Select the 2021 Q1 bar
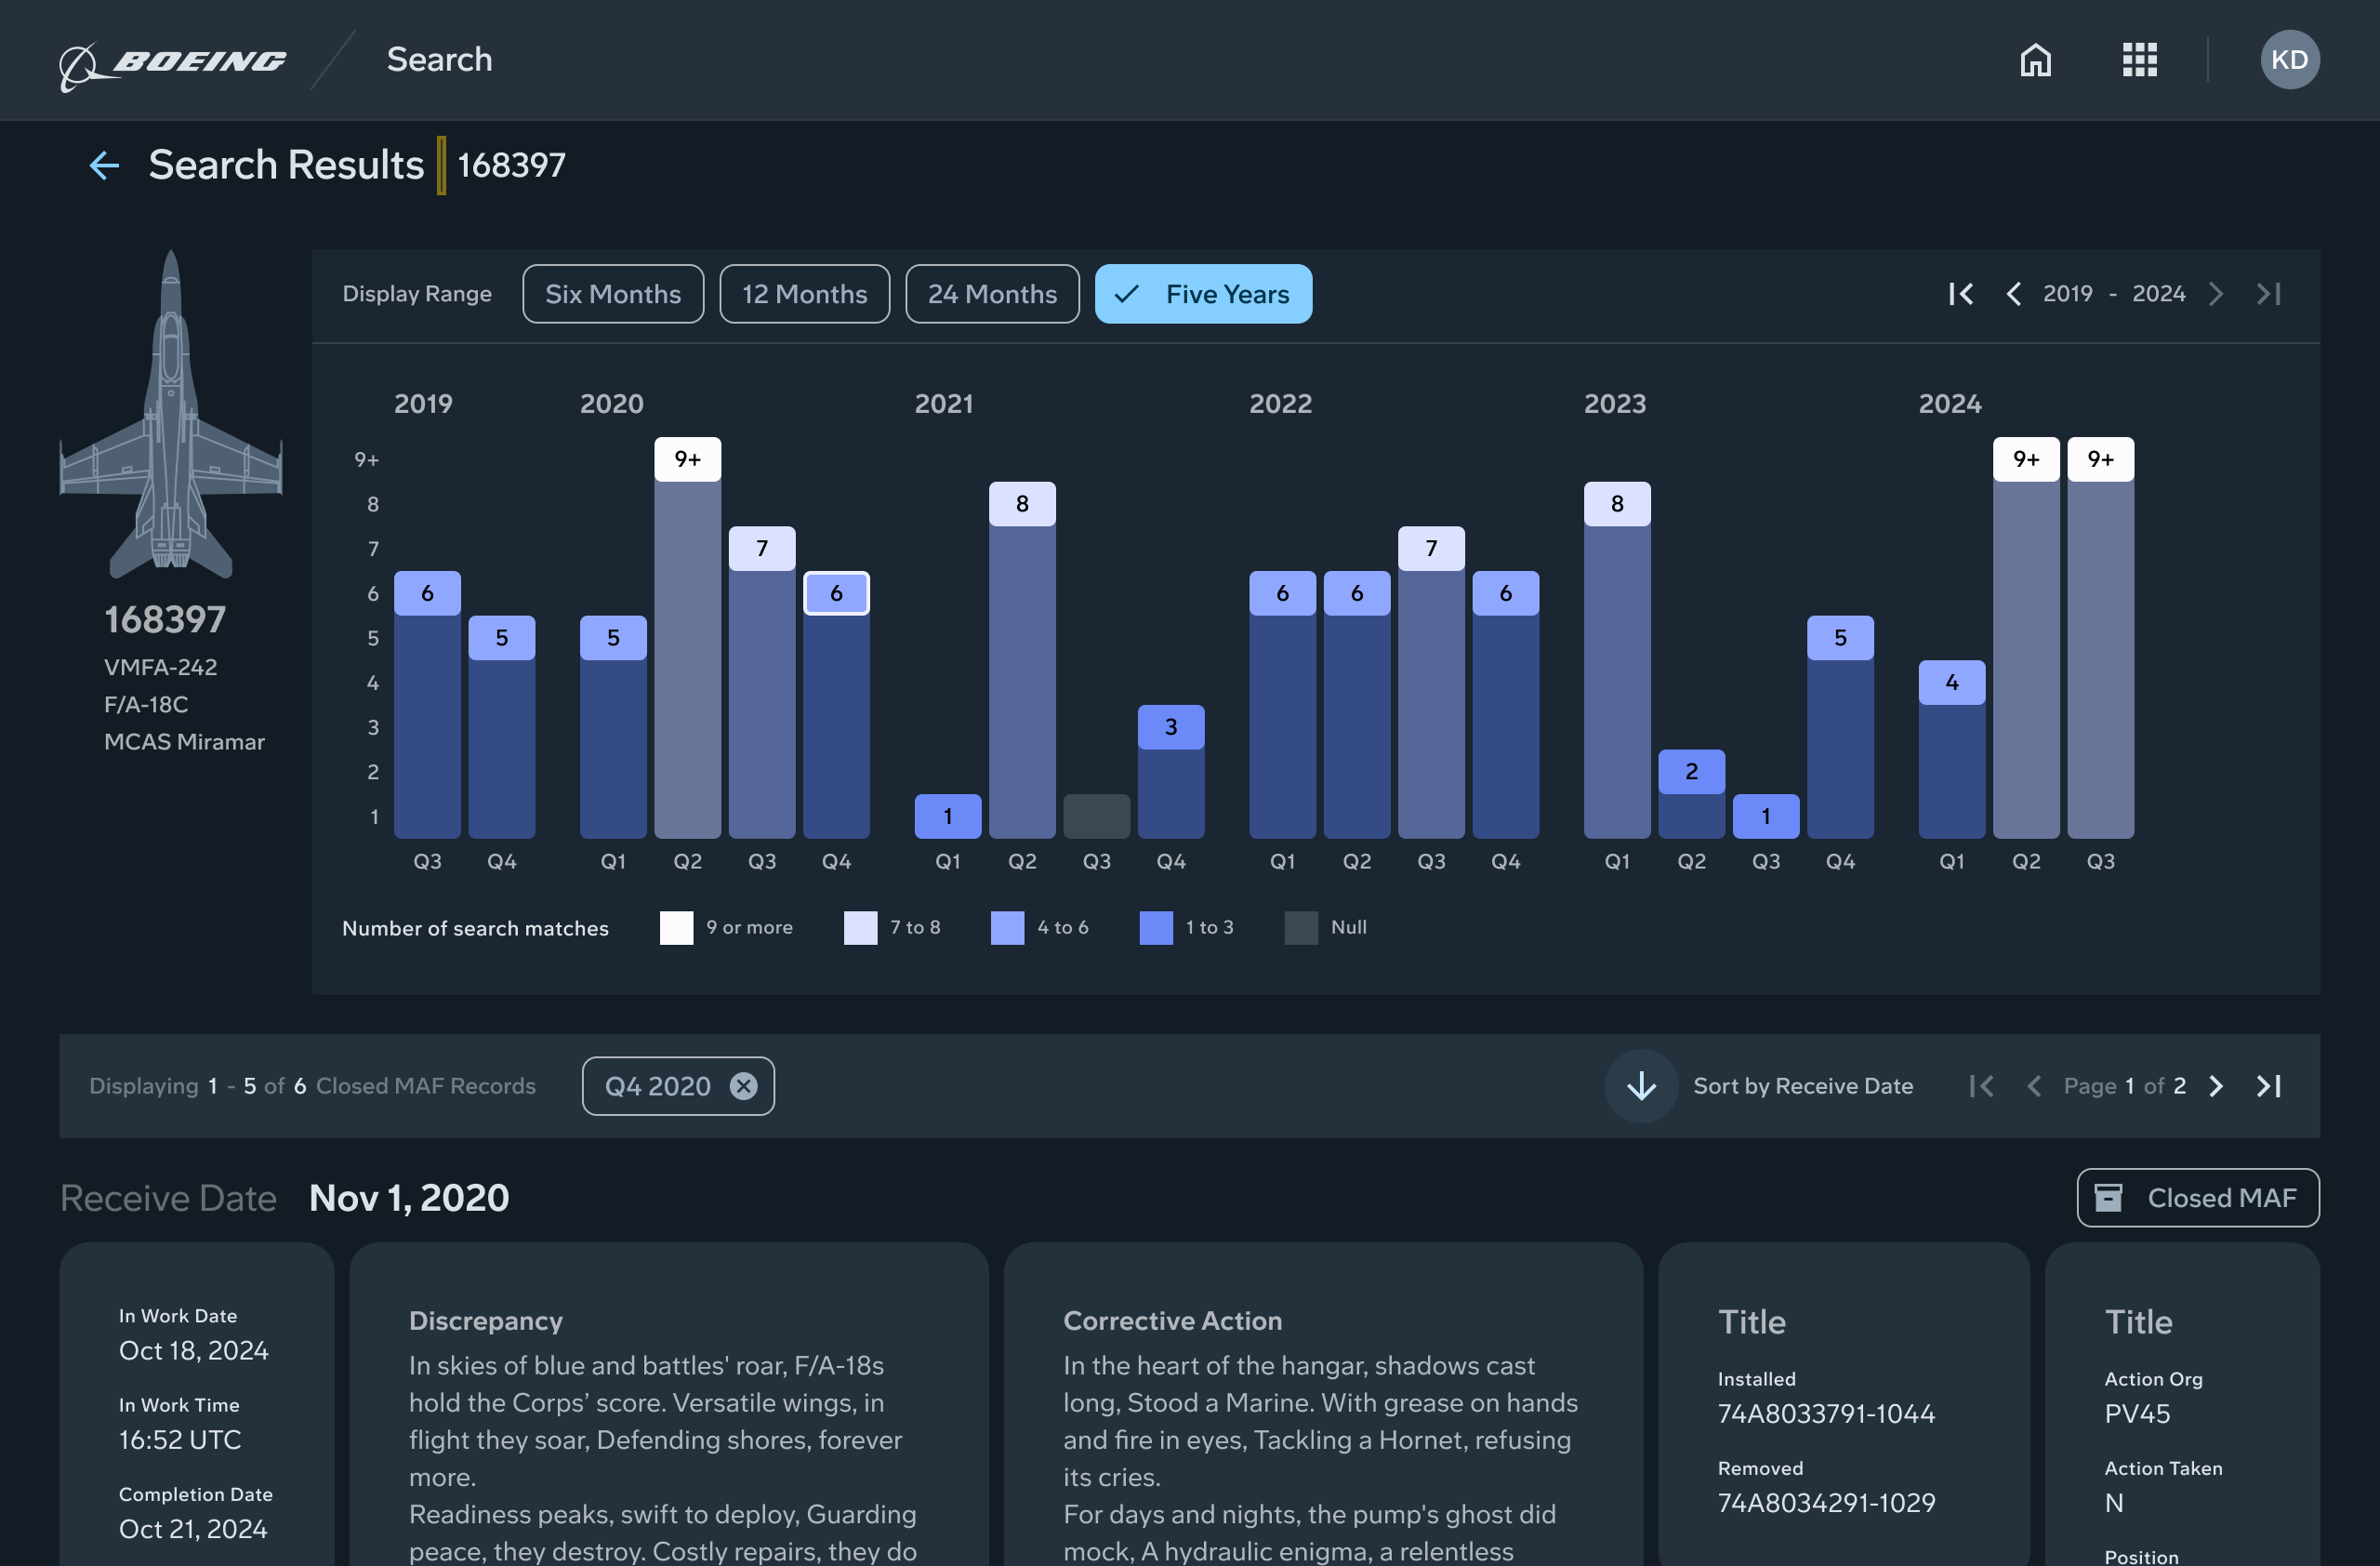 (x=948, y=817)
